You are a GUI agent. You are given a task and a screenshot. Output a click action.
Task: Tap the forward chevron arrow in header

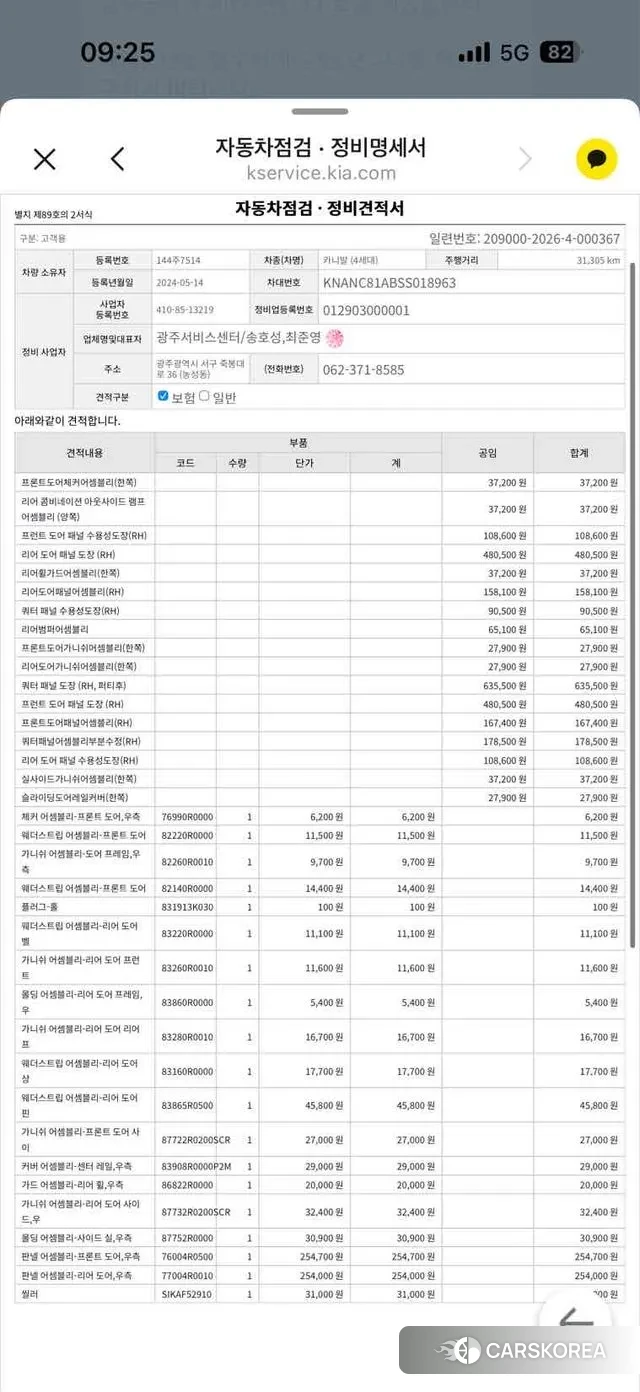(x=525, y=159)
